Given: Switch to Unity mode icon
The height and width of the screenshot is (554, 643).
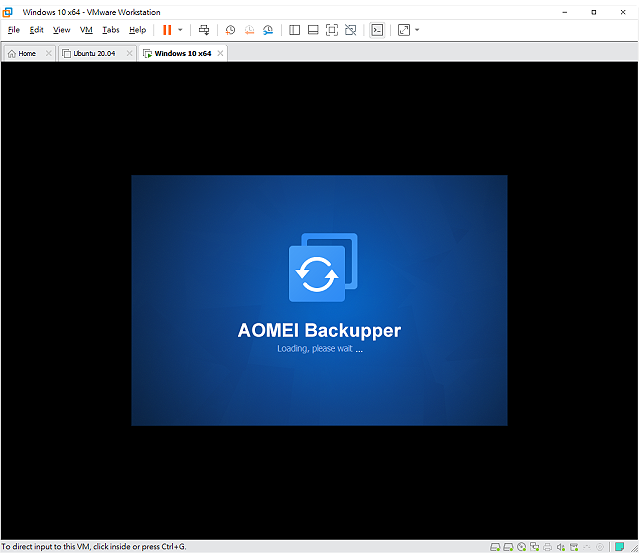Looking at the screenshot, I should (351, 30).
